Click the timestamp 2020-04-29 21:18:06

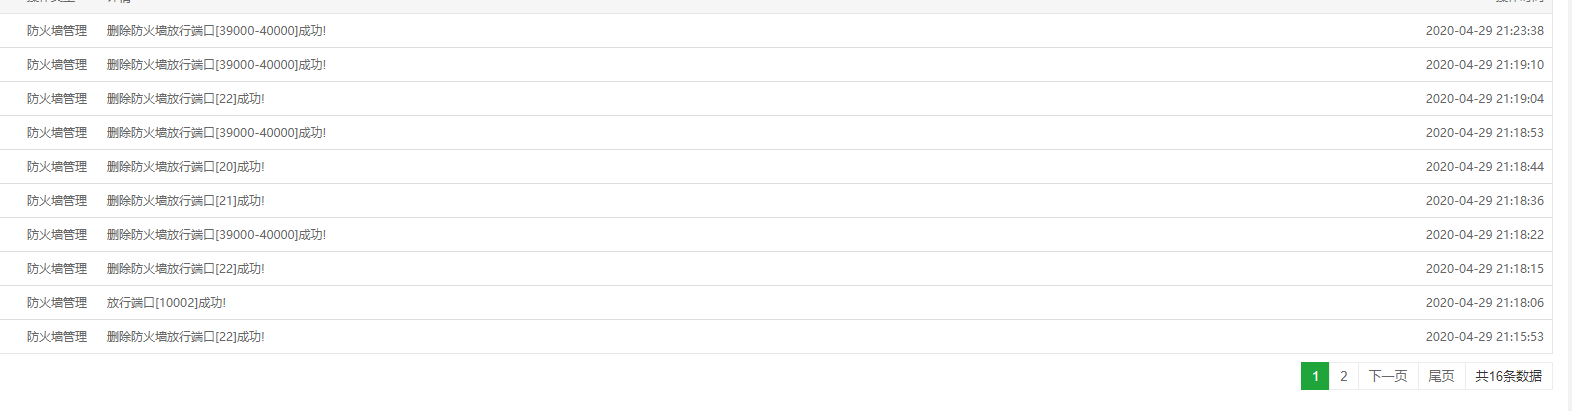pos(1485,303)
